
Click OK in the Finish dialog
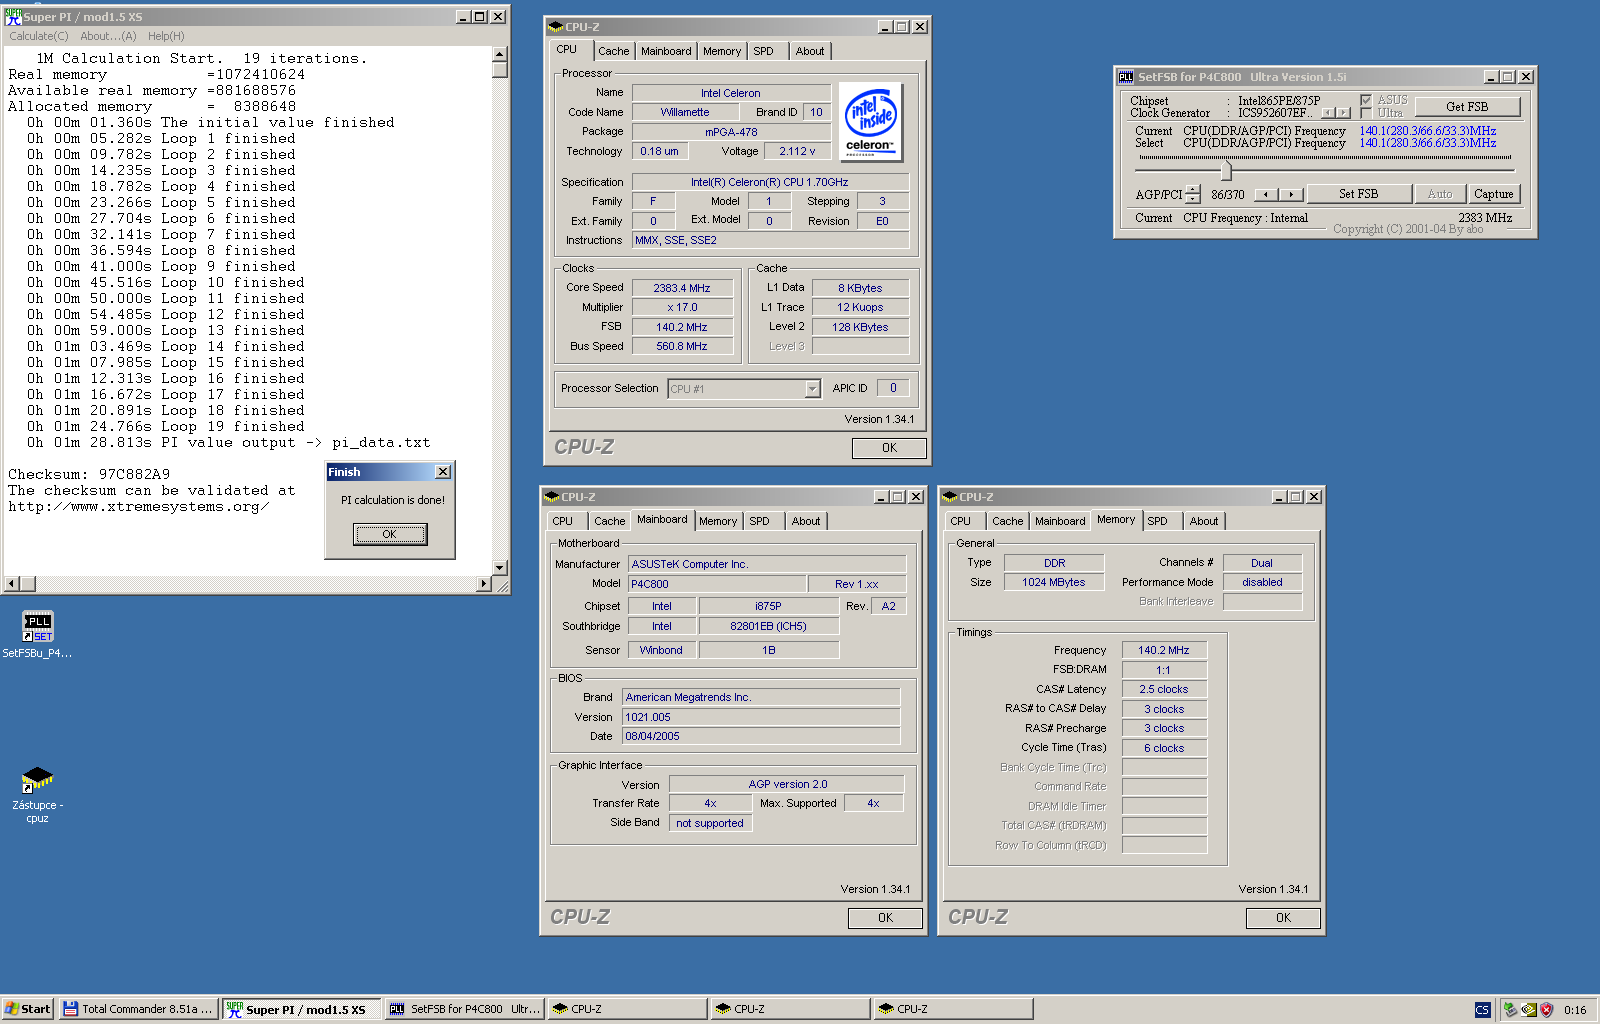390,534
